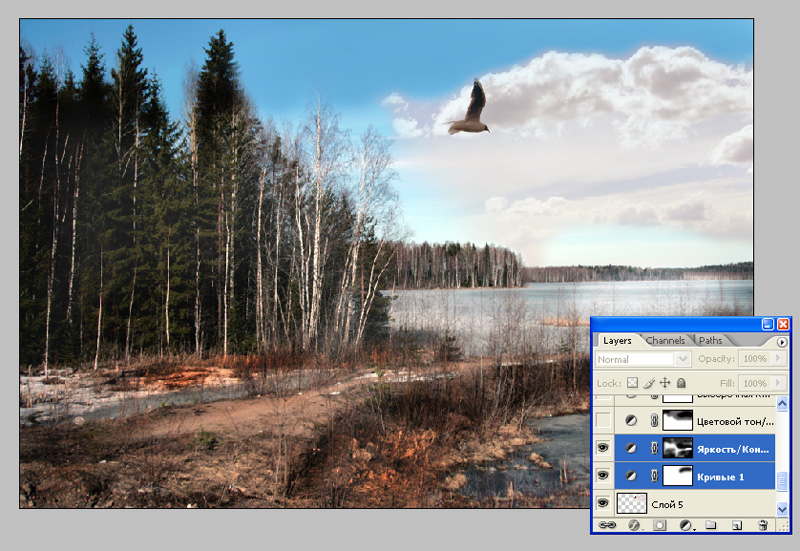Show the Цветовой тон layer visibility
The width and height of the screenshot is (800, 551).
point(603,420)
